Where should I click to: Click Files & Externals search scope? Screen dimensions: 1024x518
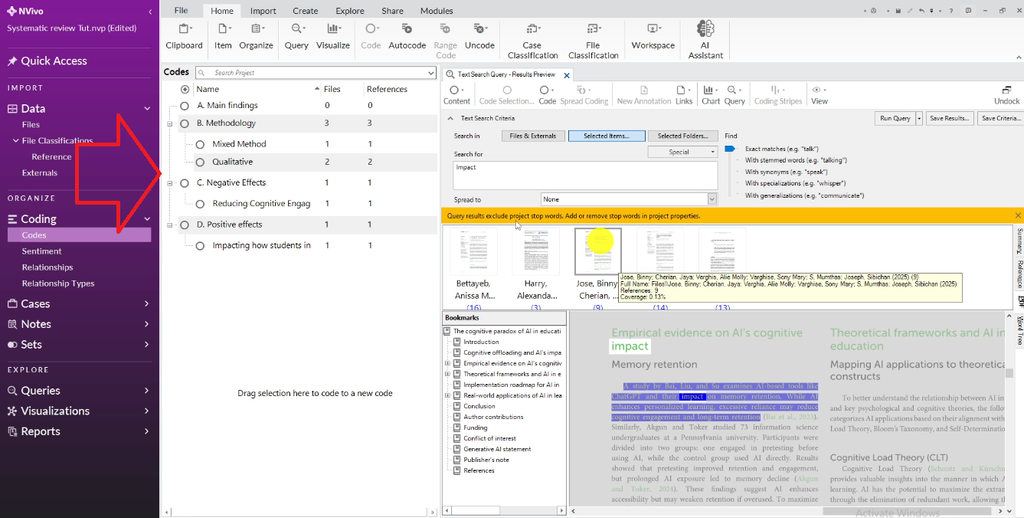point(533,136)
